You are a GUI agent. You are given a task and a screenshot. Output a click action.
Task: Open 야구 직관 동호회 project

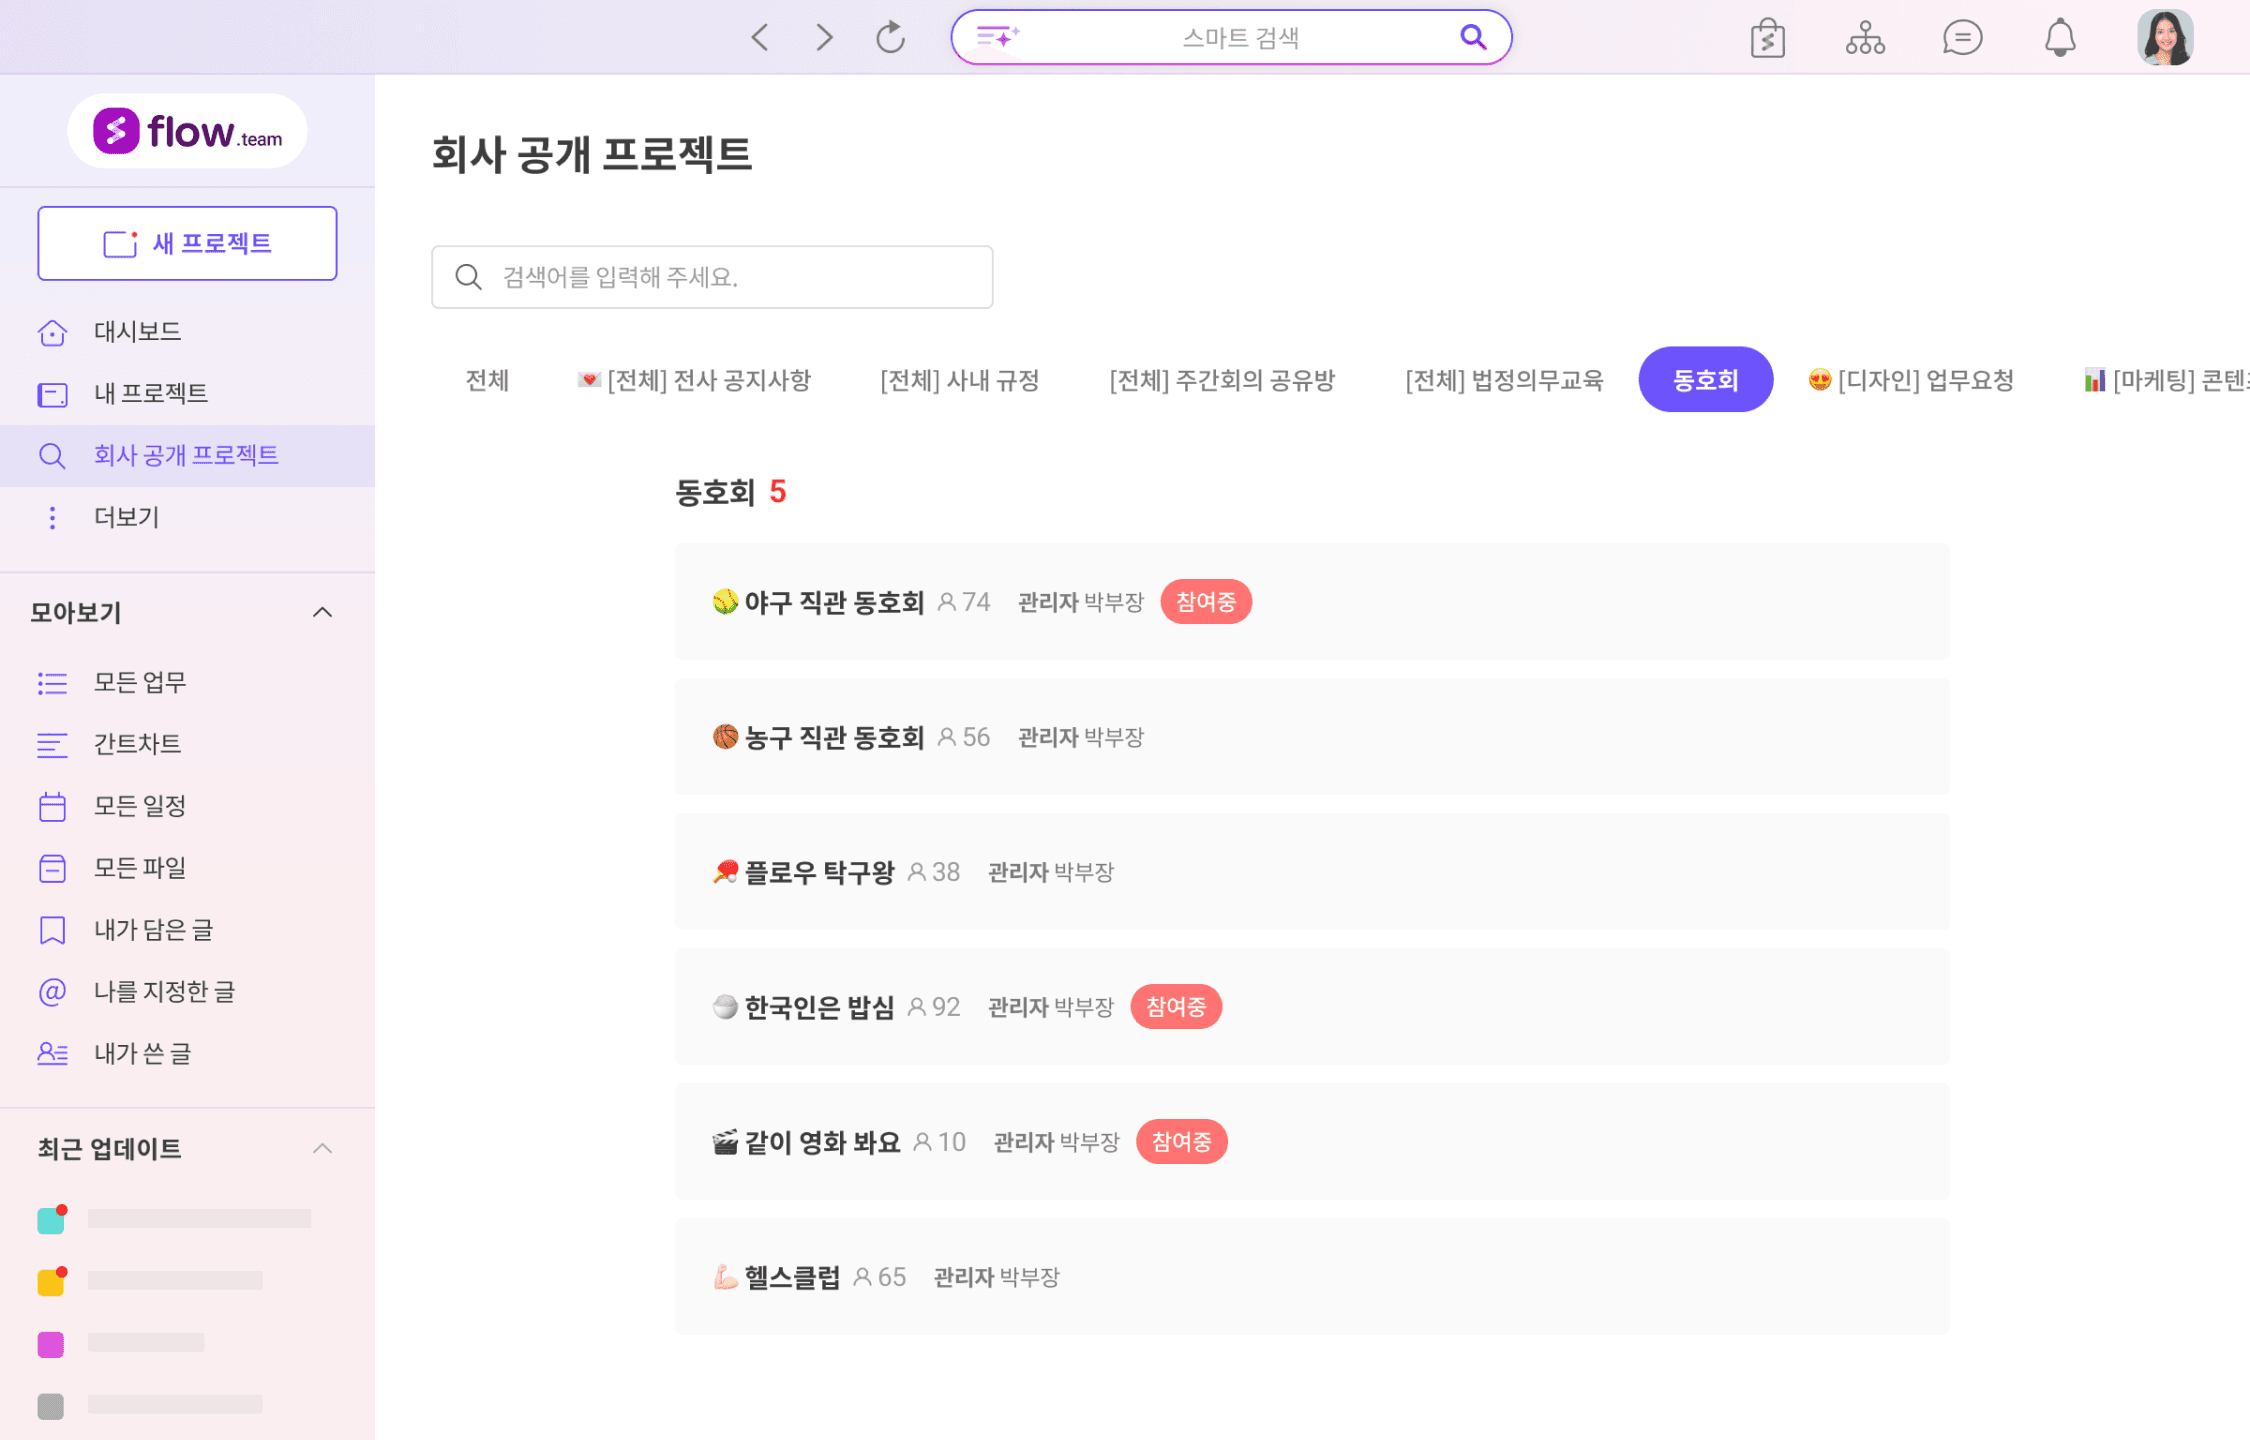pyautogui.click(x=833, y=602)
